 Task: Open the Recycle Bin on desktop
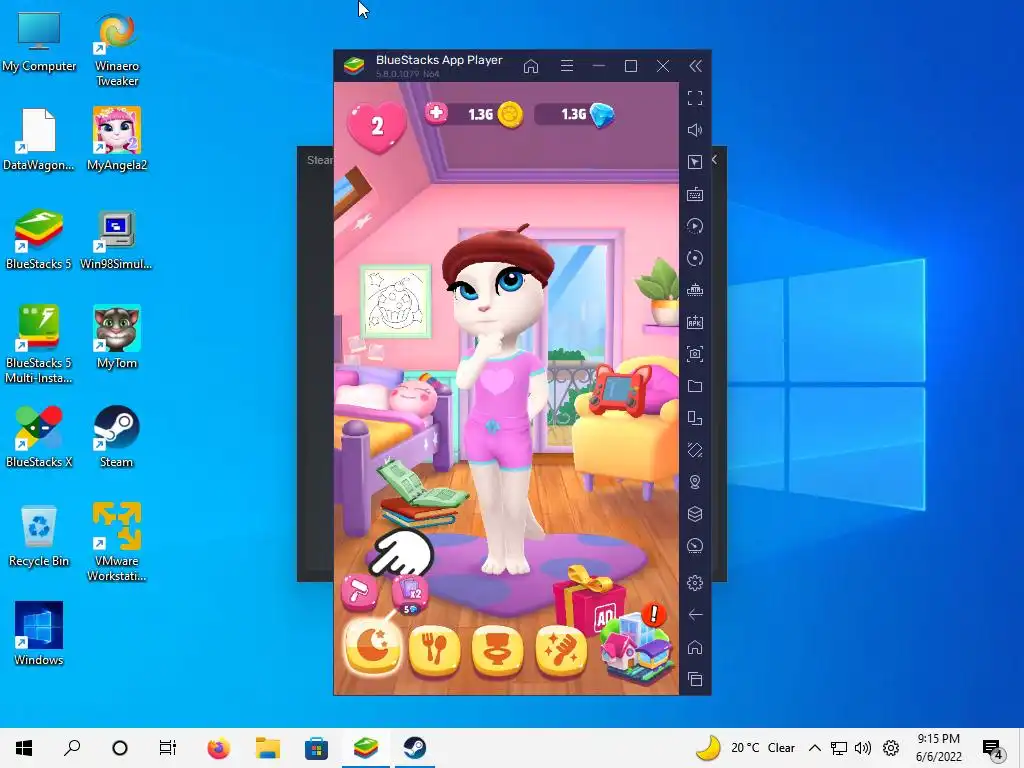tap(39, 536)
